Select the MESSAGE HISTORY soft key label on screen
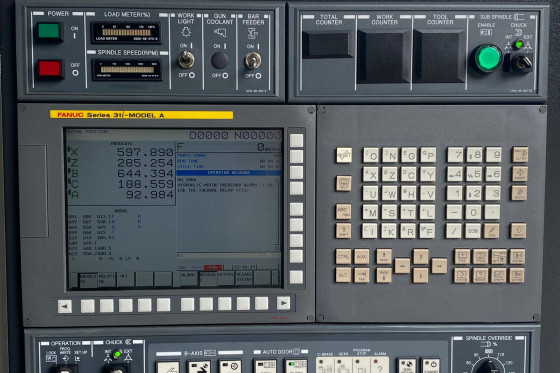This screenshot has width=560, height=373. coord(244,277)
